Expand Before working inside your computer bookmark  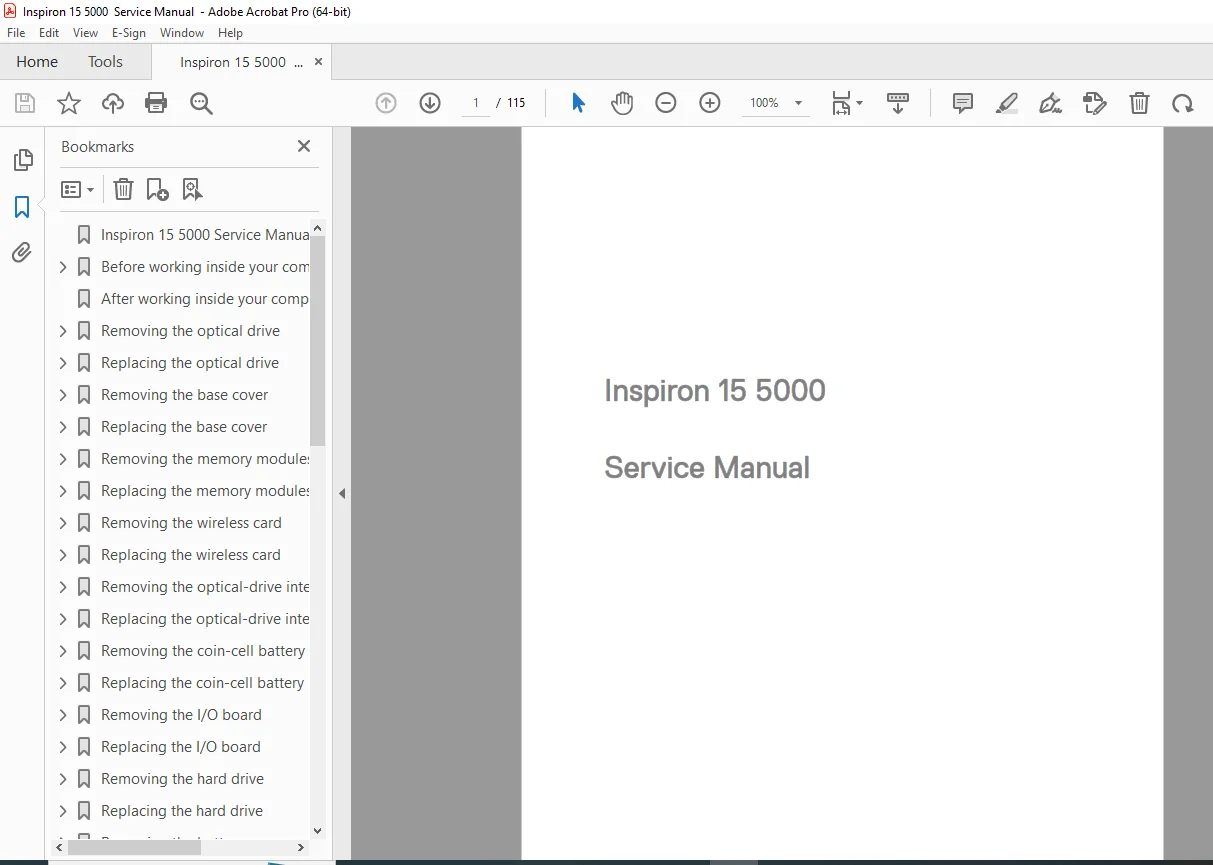pyautogui.click(x=63, y=267)
